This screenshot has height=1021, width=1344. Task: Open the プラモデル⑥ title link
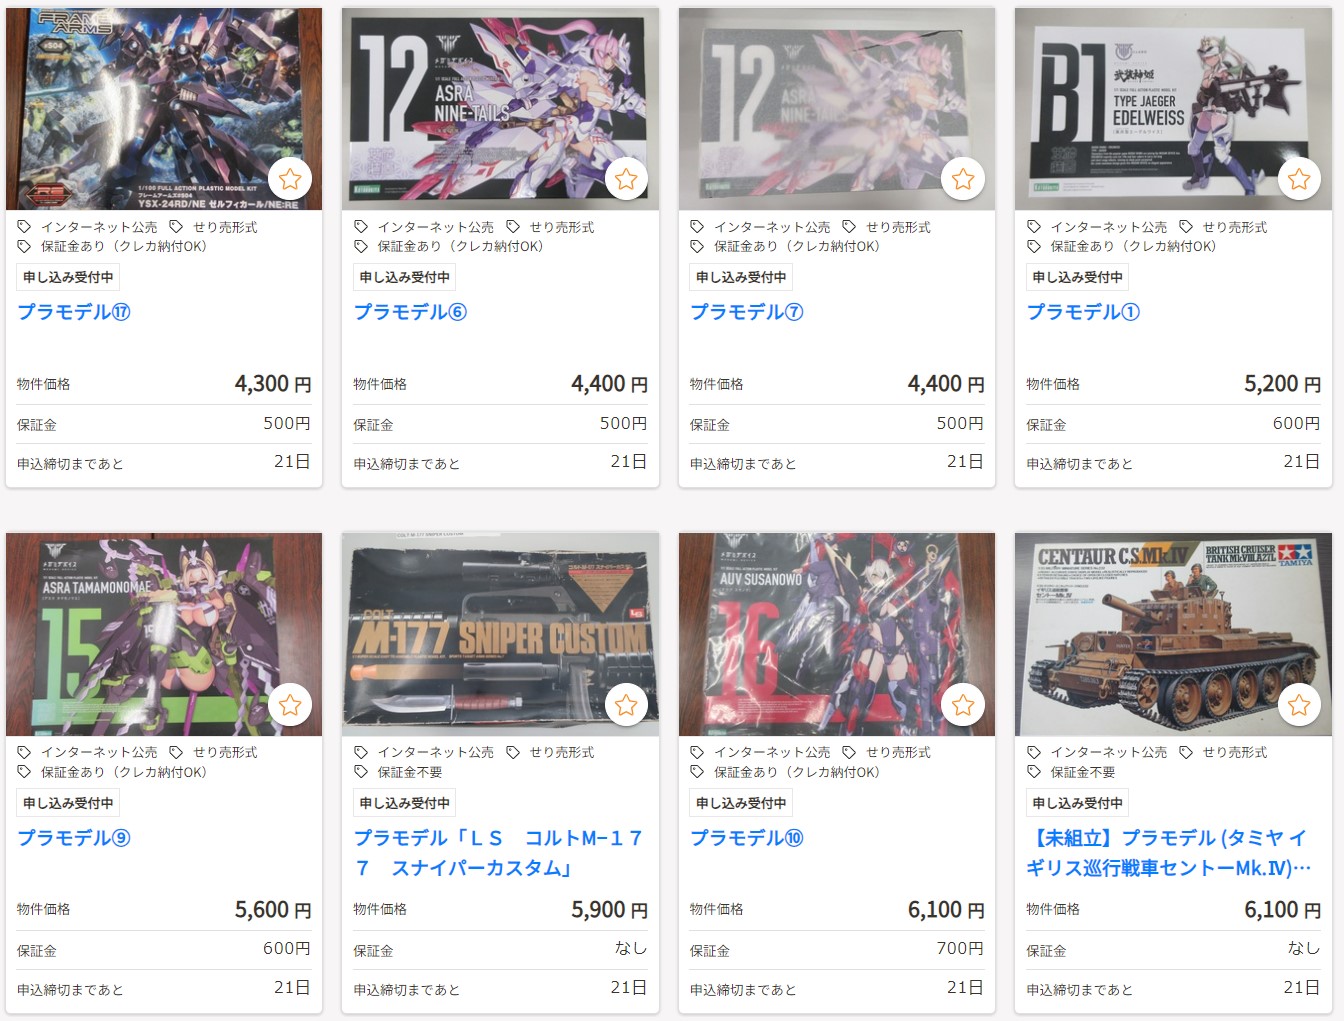[x=410, y=312]
